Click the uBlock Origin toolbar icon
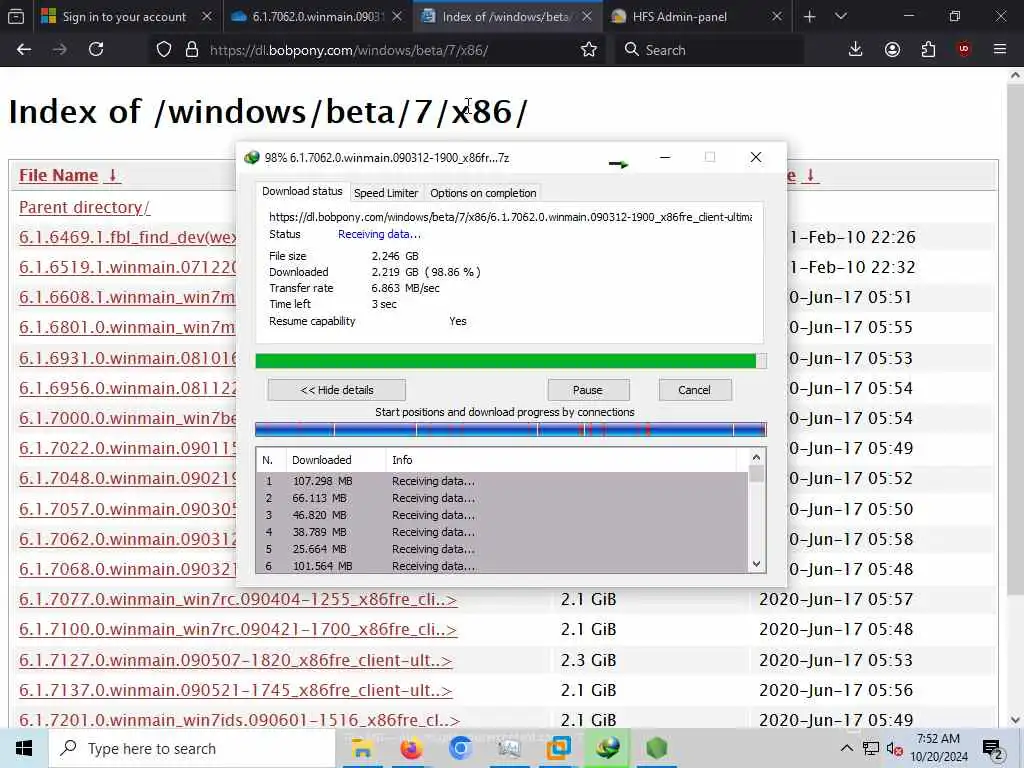The width and height of the screenshot is (1024, 768). (964, 49)
